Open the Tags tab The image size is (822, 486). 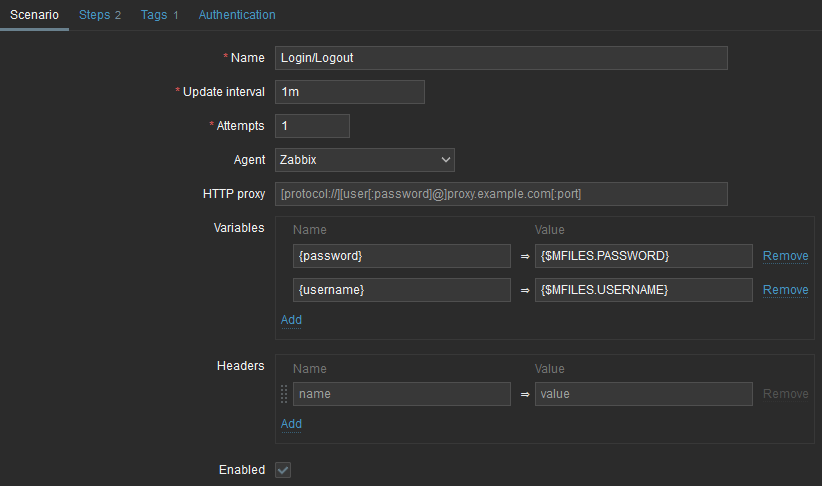pyautogui.click(x=159, y=15)
